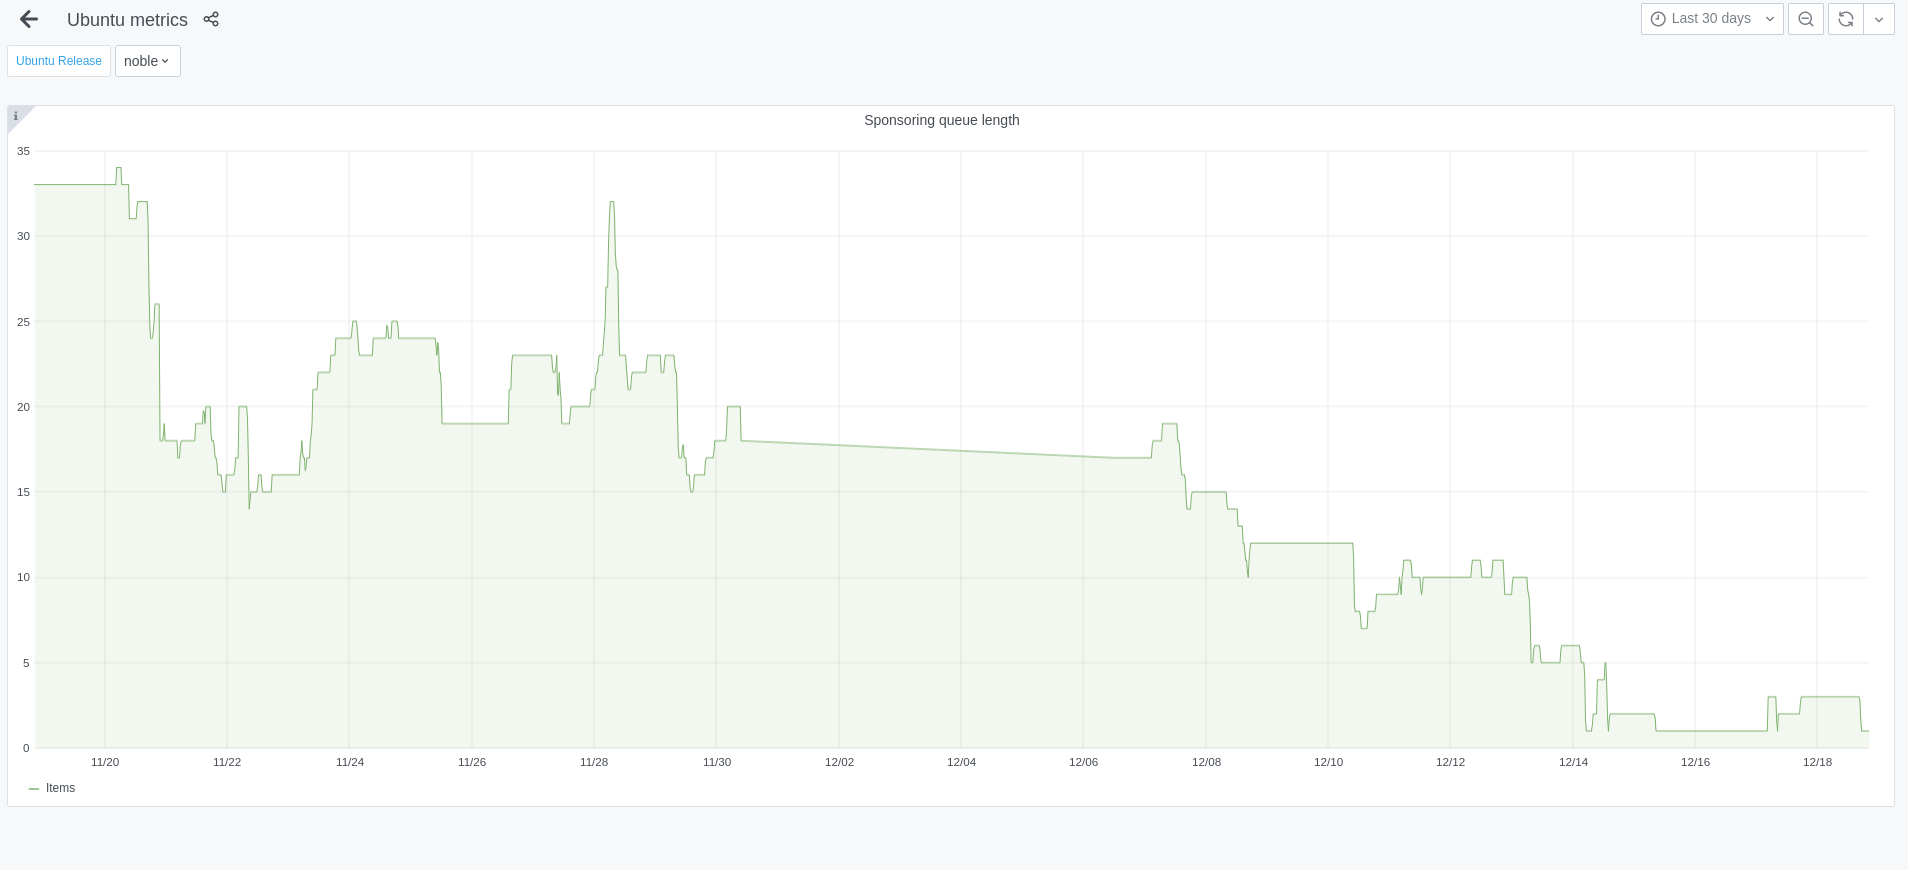Click the 12/18 x-axis date label
Screen dimensions: 1908x870
tap(1817, 762)
